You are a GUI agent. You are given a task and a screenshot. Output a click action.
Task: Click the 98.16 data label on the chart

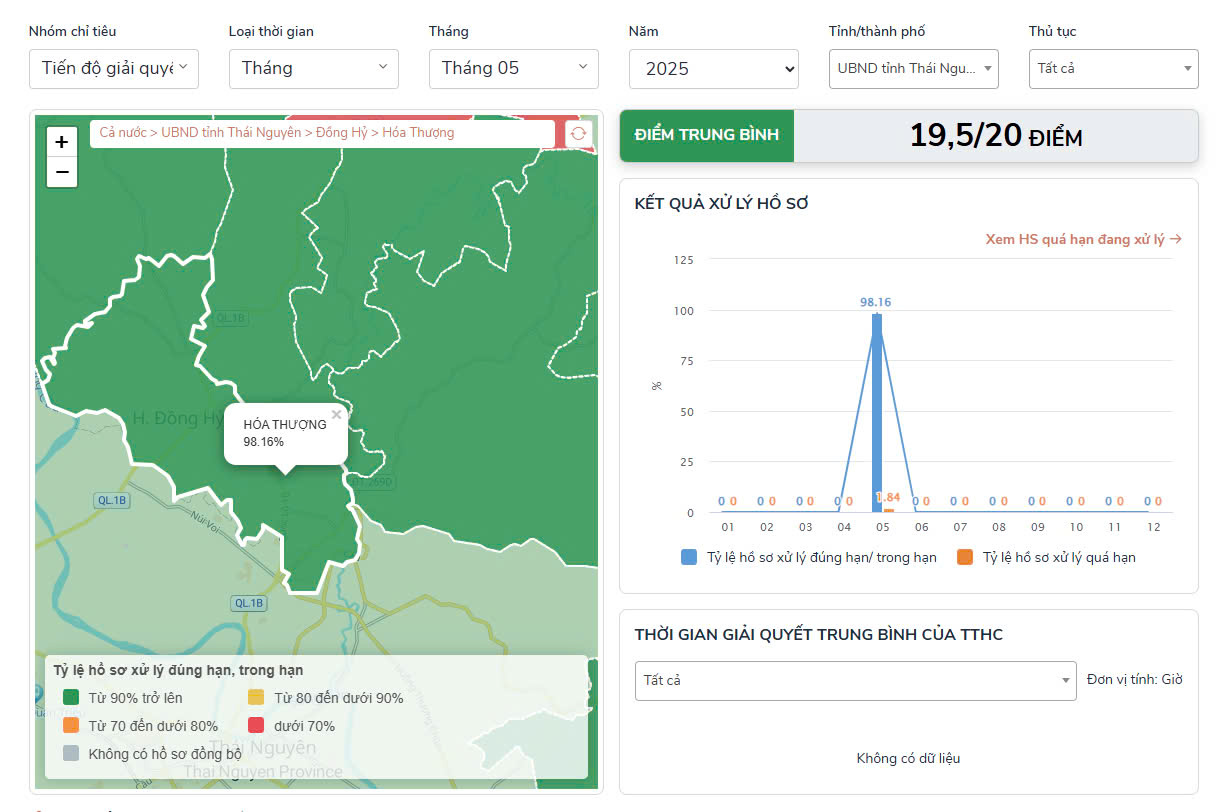point(875,301)
